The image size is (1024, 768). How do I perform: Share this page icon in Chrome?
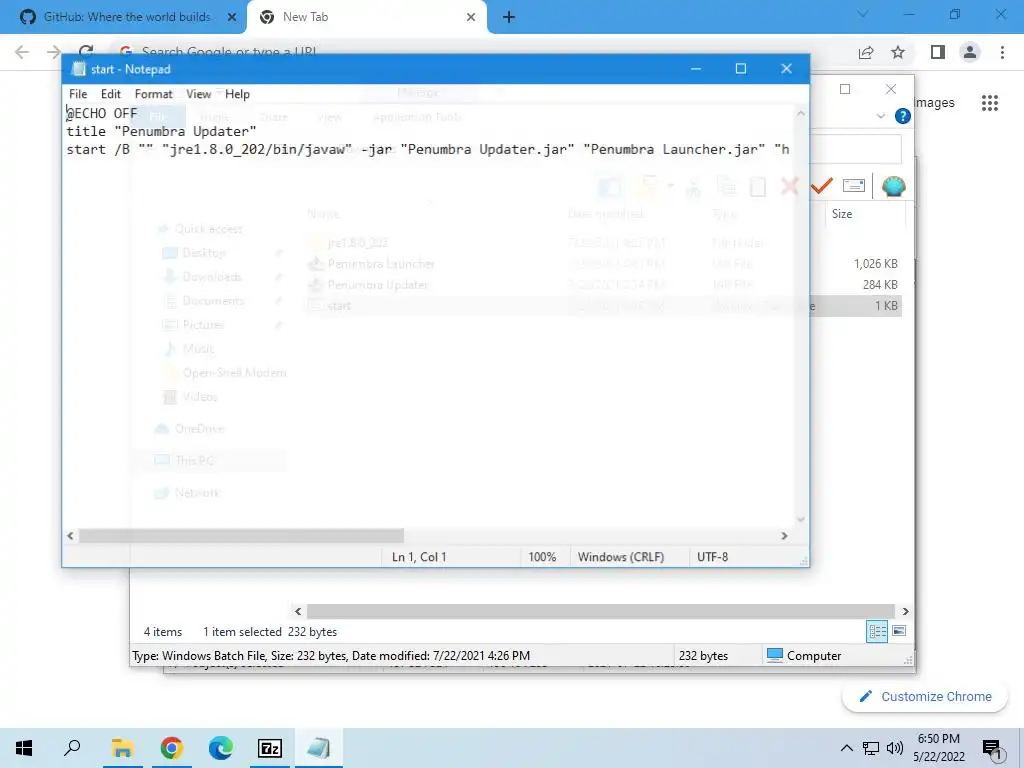coord(866,52)
